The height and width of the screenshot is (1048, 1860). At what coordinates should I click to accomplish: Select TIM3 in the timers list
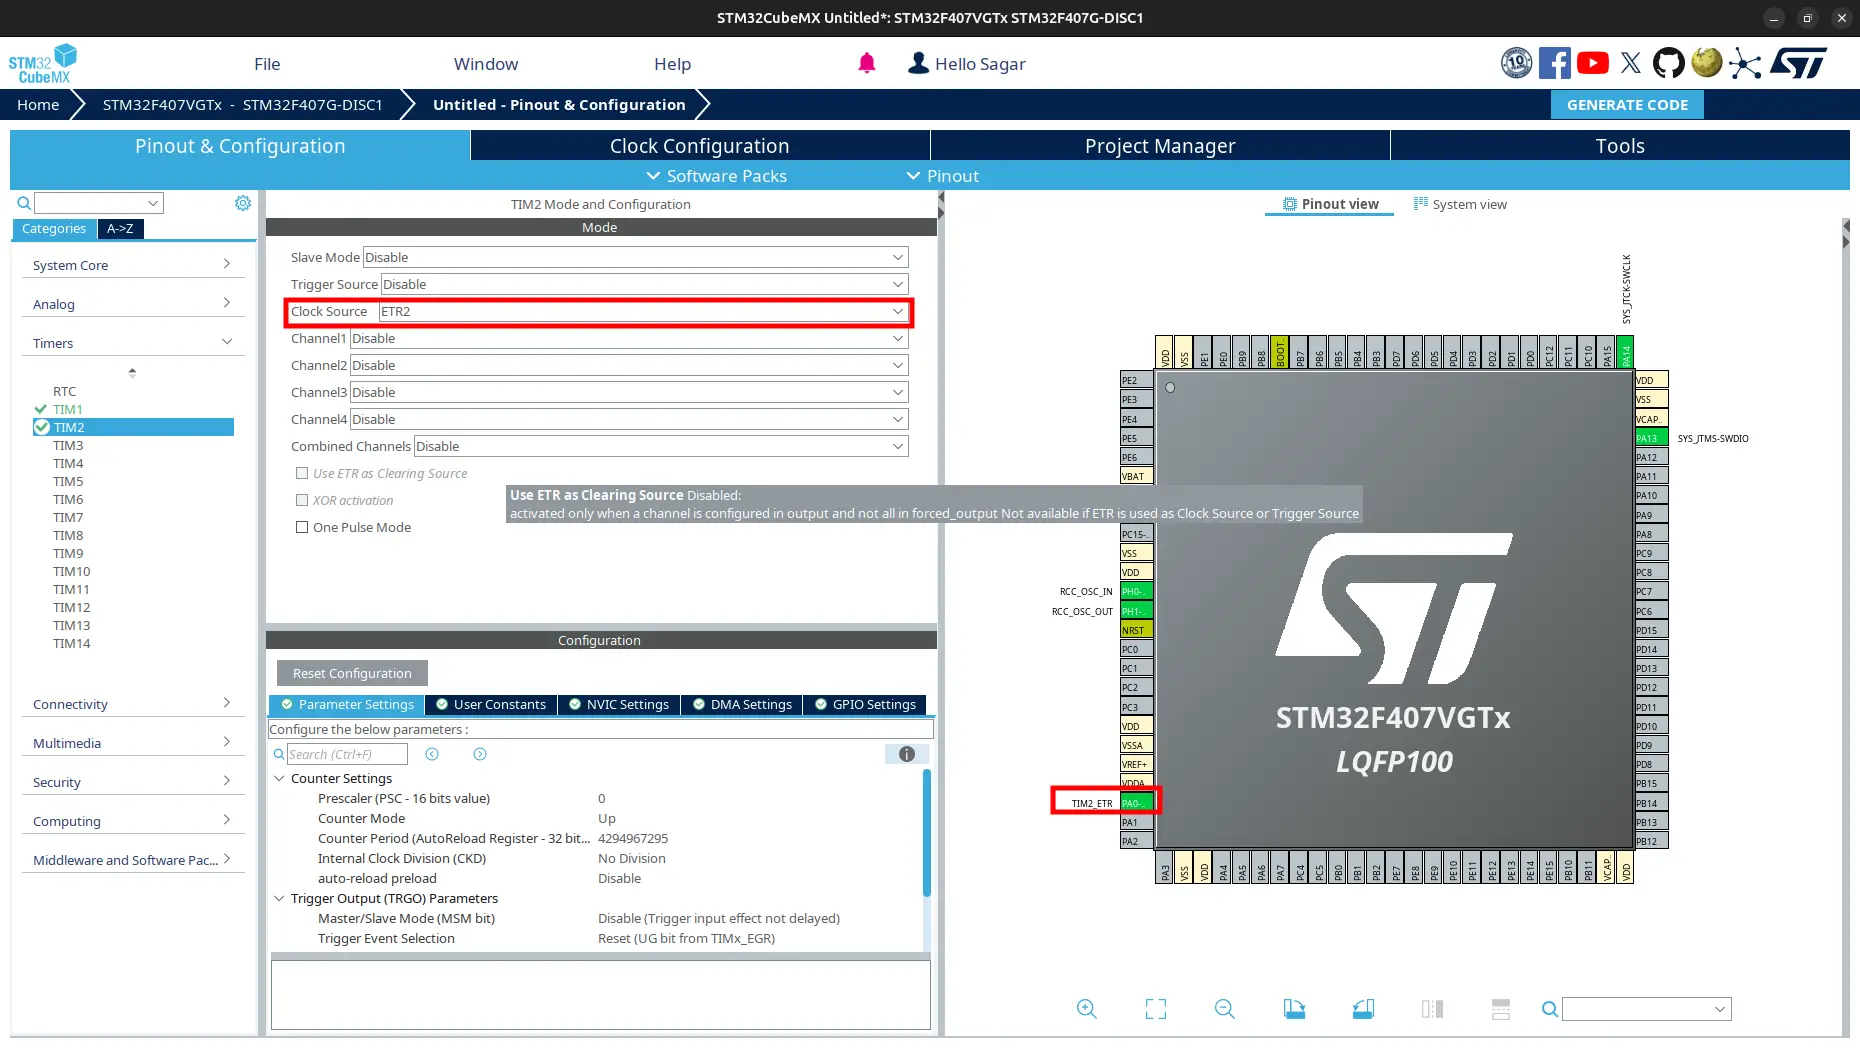68,445
